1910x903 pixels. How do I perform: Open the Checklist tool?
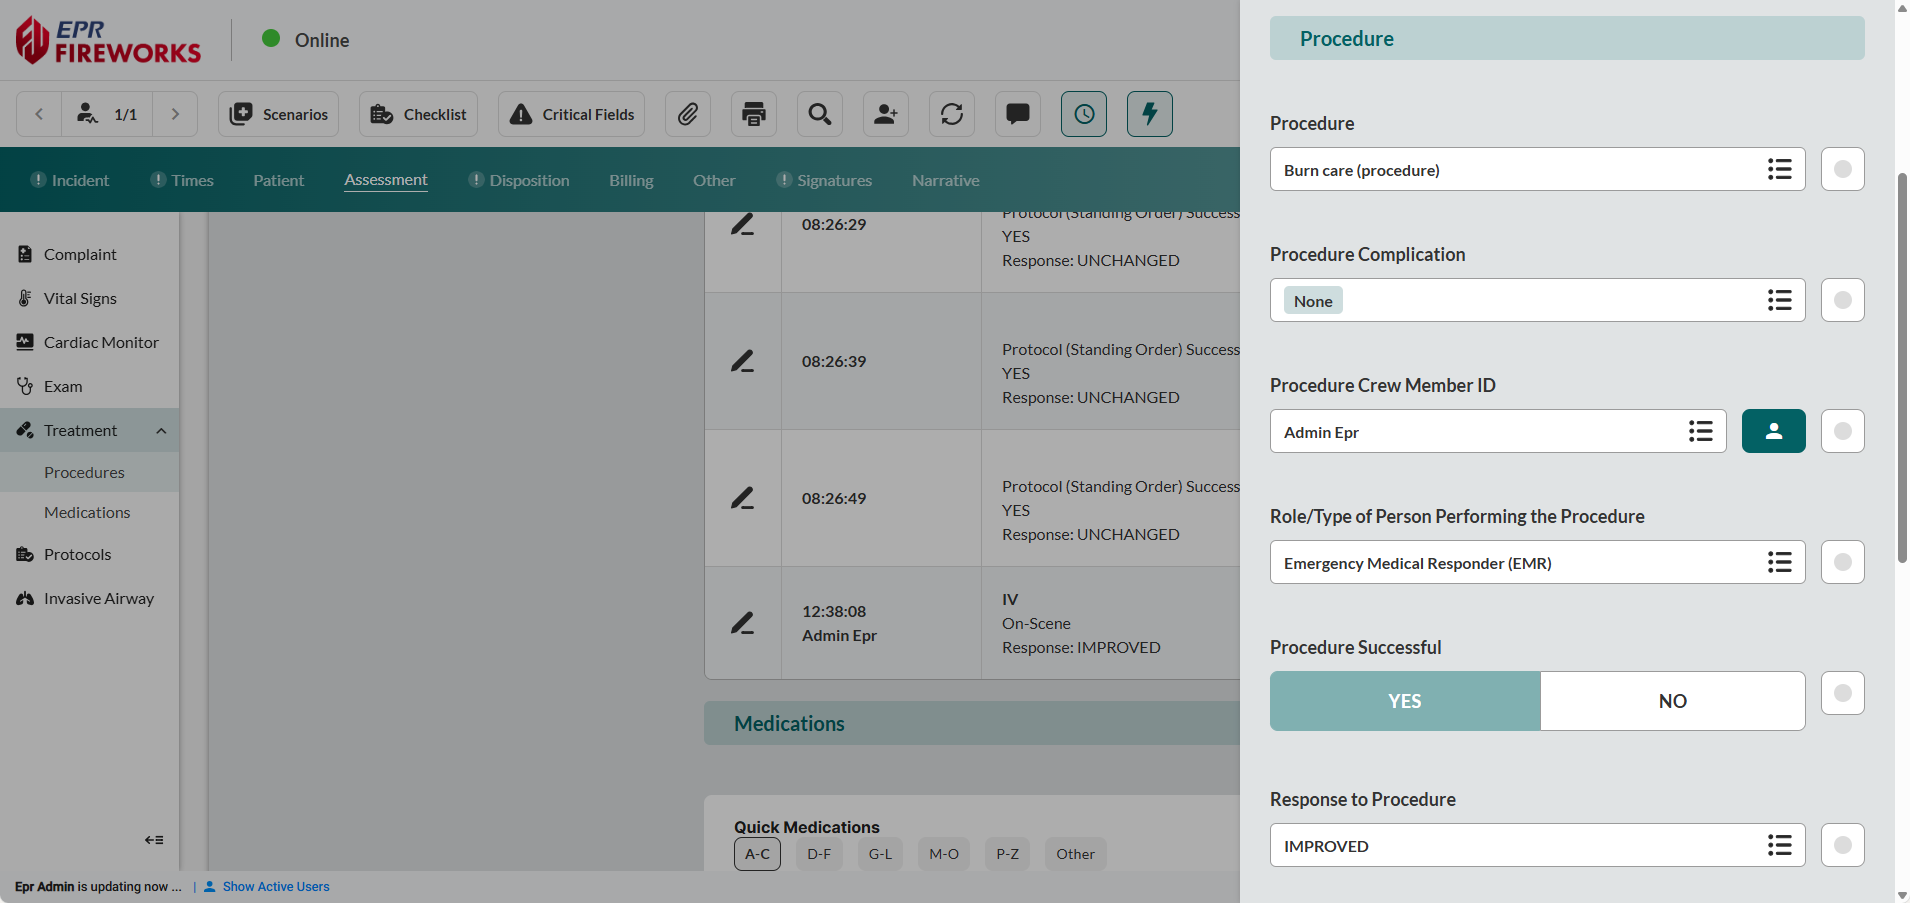[417, 114]
